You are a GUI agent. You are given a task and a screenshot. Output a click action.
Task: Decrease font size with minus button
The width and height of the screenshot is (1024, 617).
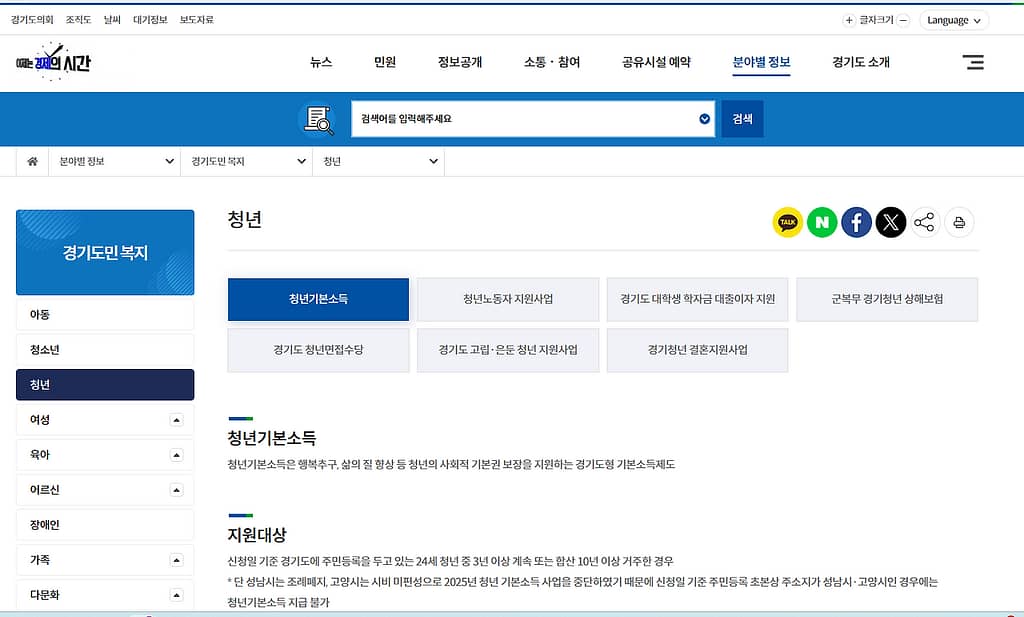903,20
